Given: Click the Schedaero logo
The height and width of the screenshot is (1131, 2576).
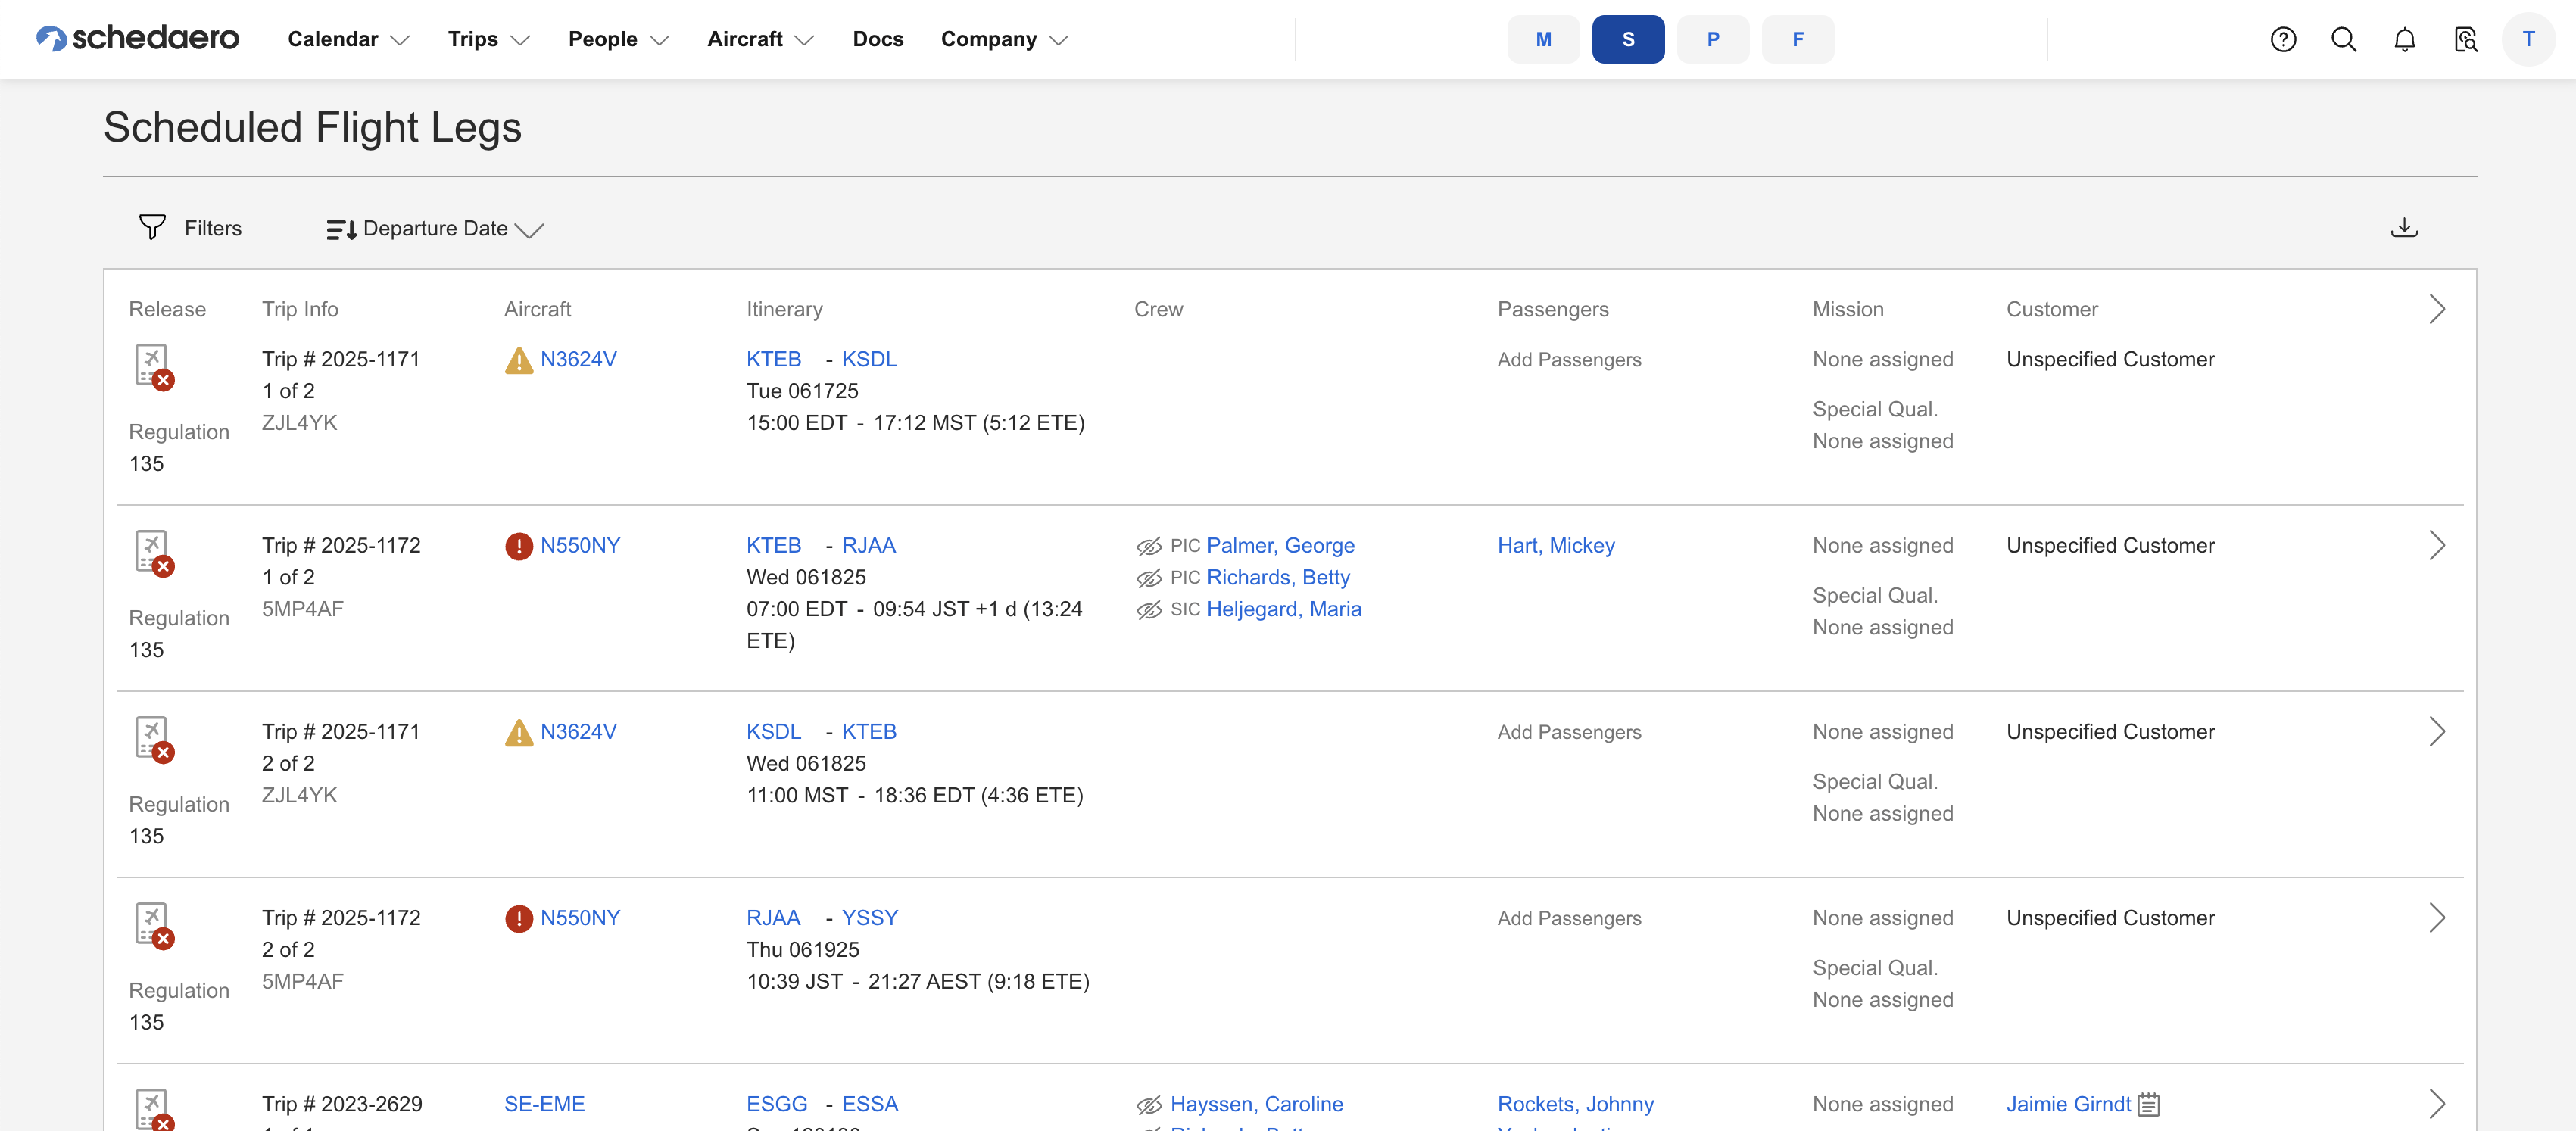Looking at the screenshot, I should click(138, 38).
